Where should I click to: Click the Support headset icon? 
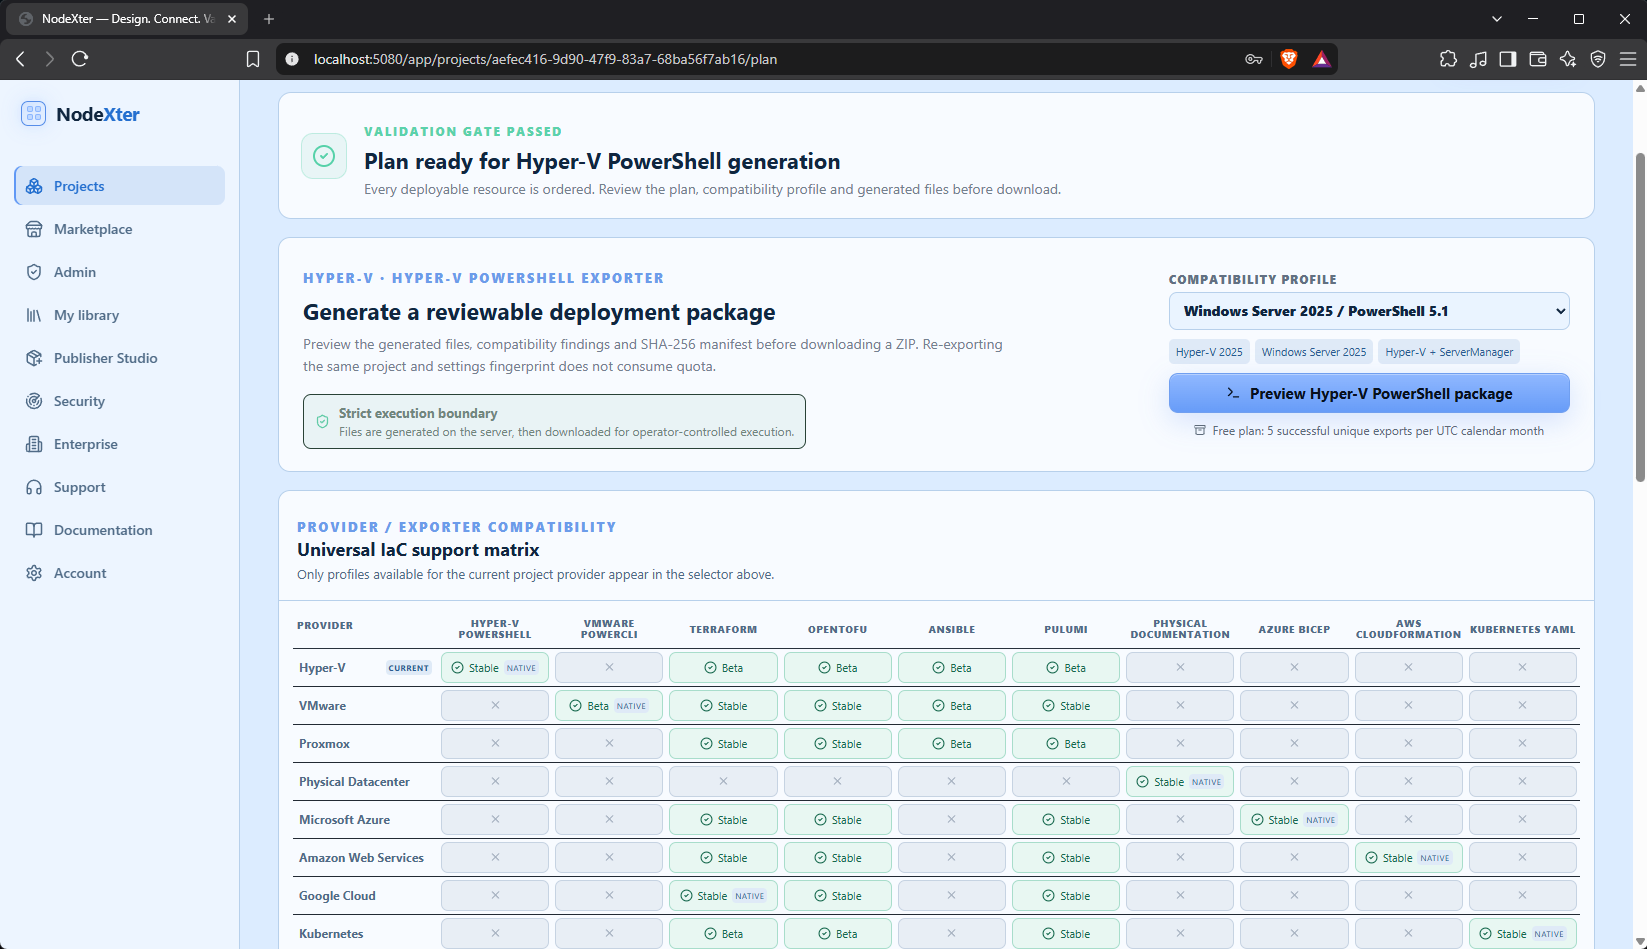[34, 487]
